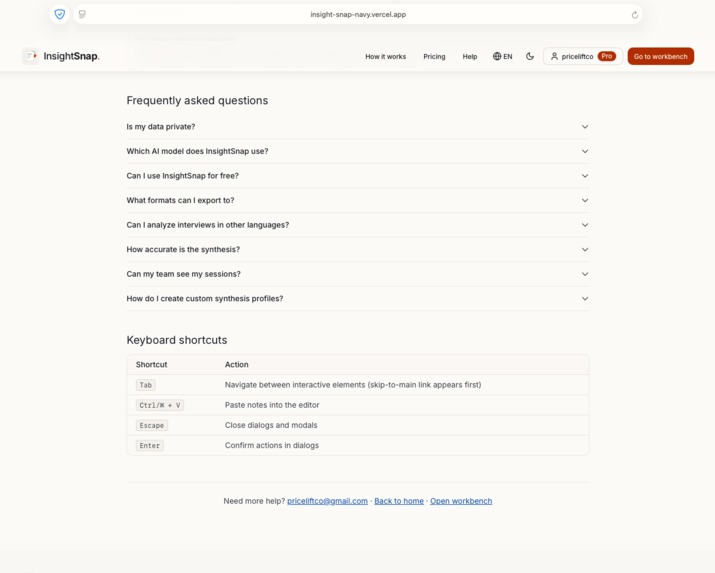
Task: Reload the page with the refresh icon
Action: (x=635, y=15)
